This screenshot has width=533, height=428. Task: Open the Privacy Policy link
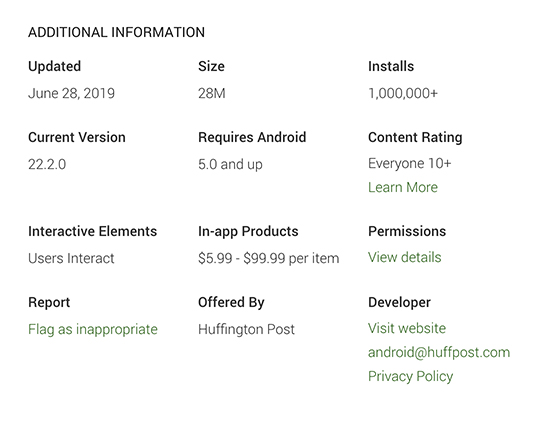[x=410, y=377]
